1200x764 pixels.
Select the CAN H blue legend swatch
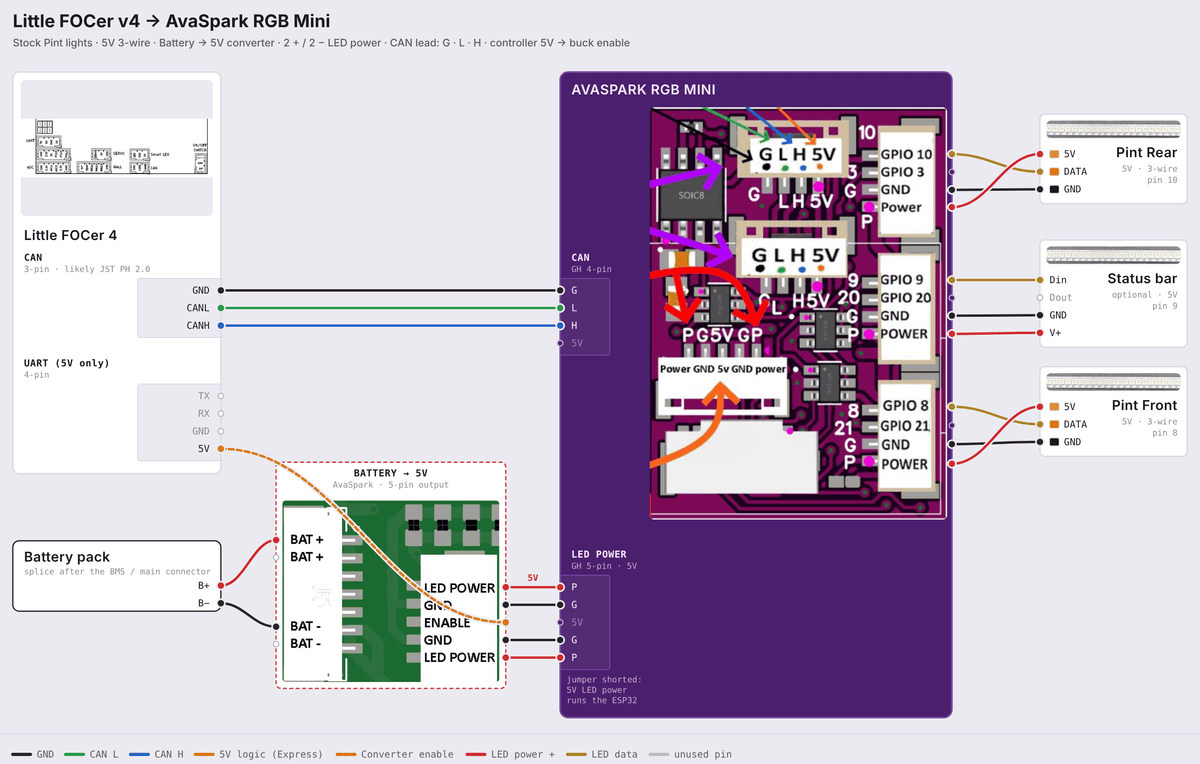point(139,754)
